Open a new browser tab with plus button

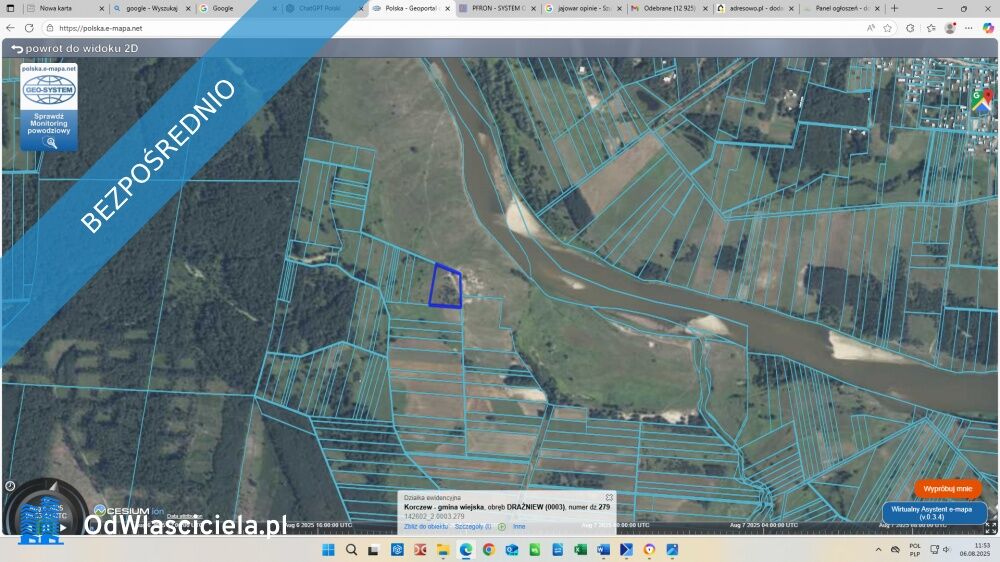[894, 8]
